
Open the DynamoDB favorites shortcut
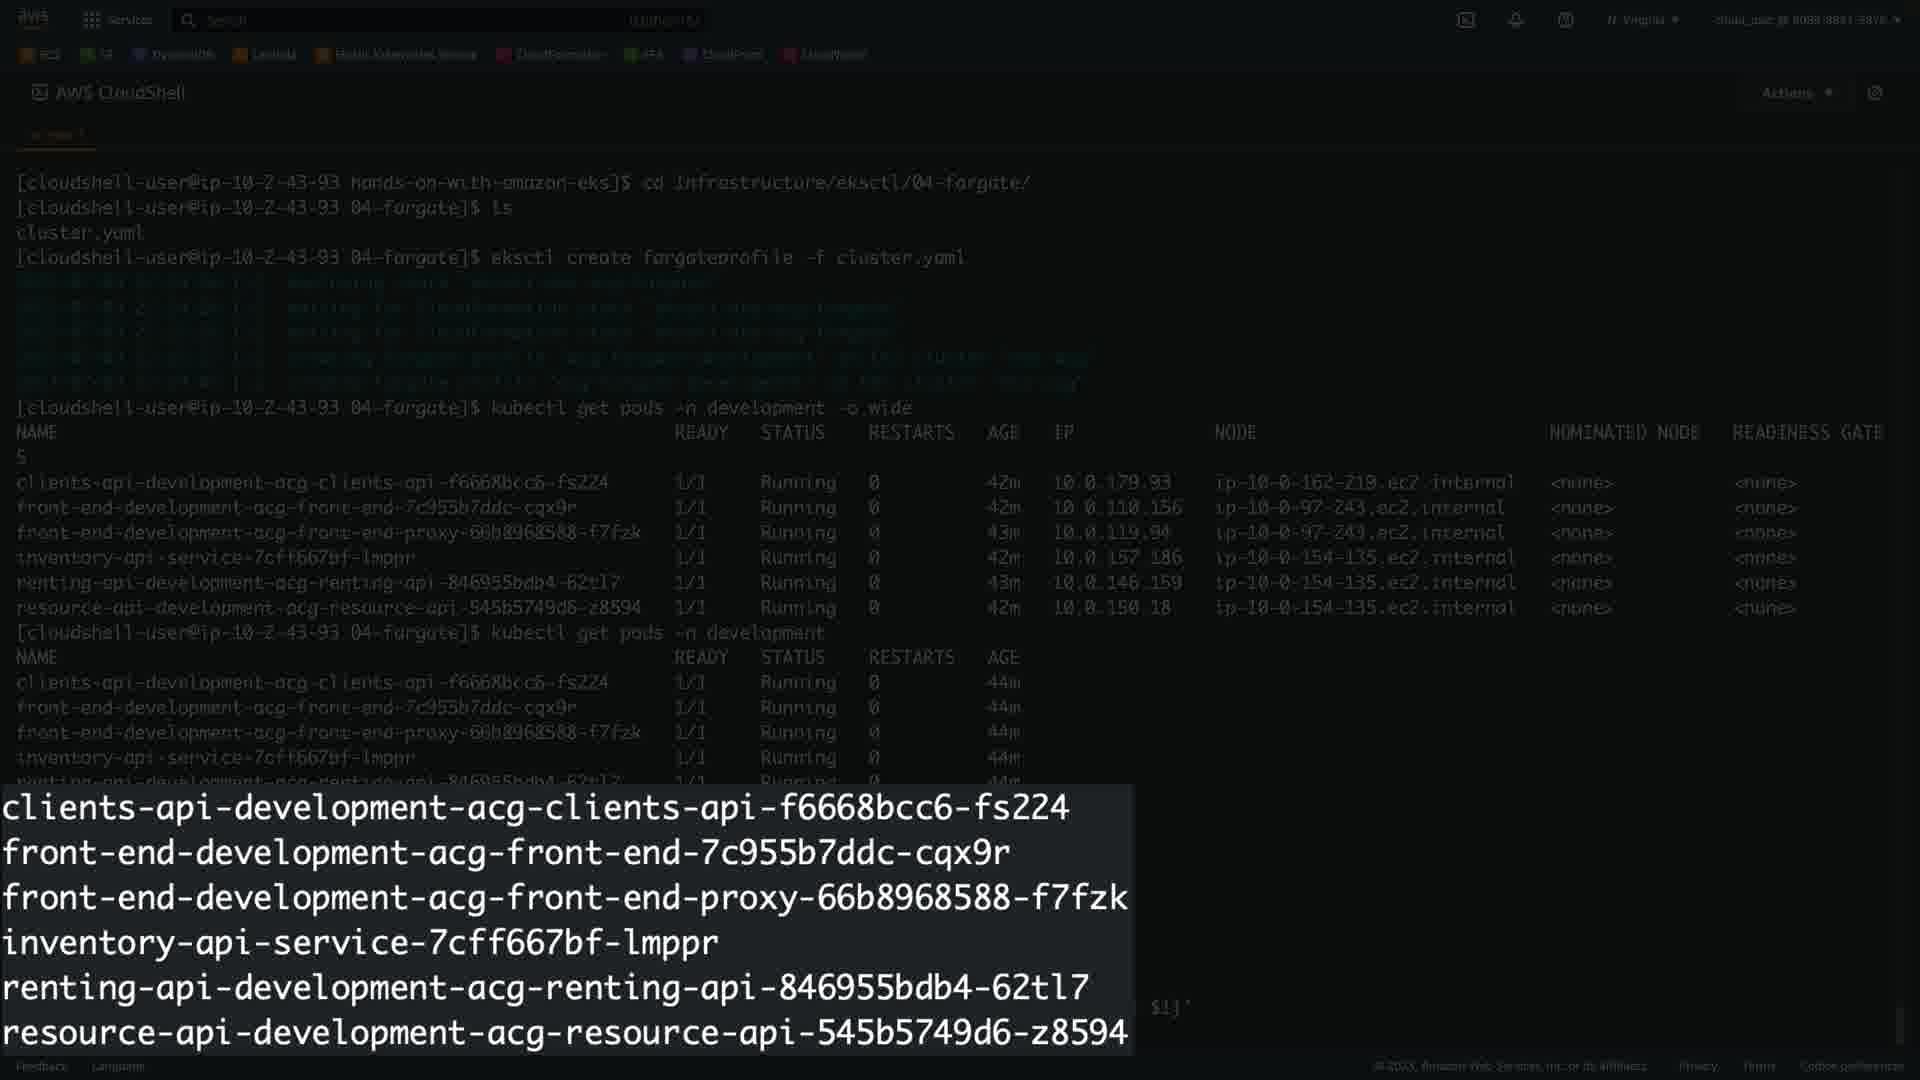click(174, 55)
